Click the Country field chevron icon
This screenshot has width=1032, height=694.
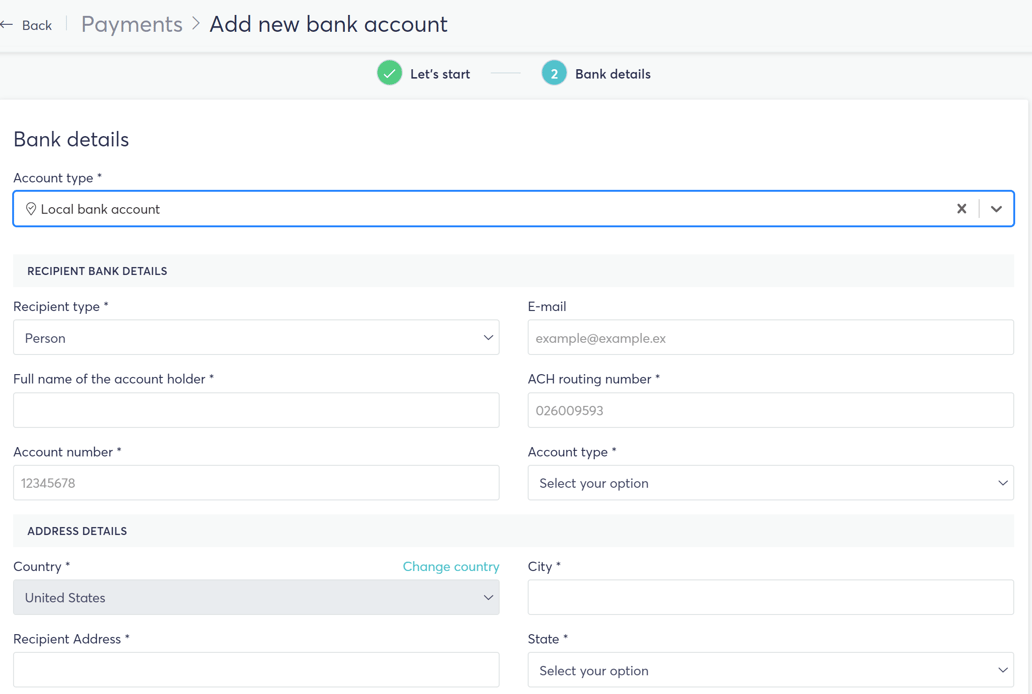[488, 597]
